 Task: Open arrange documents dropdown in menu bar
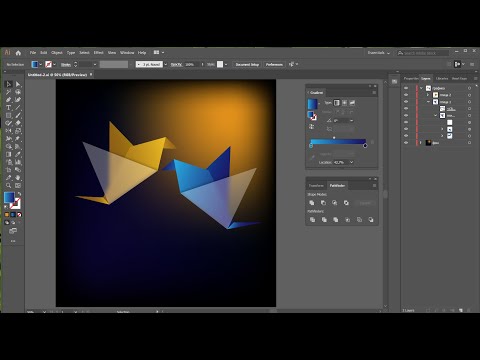coord(159,52)
